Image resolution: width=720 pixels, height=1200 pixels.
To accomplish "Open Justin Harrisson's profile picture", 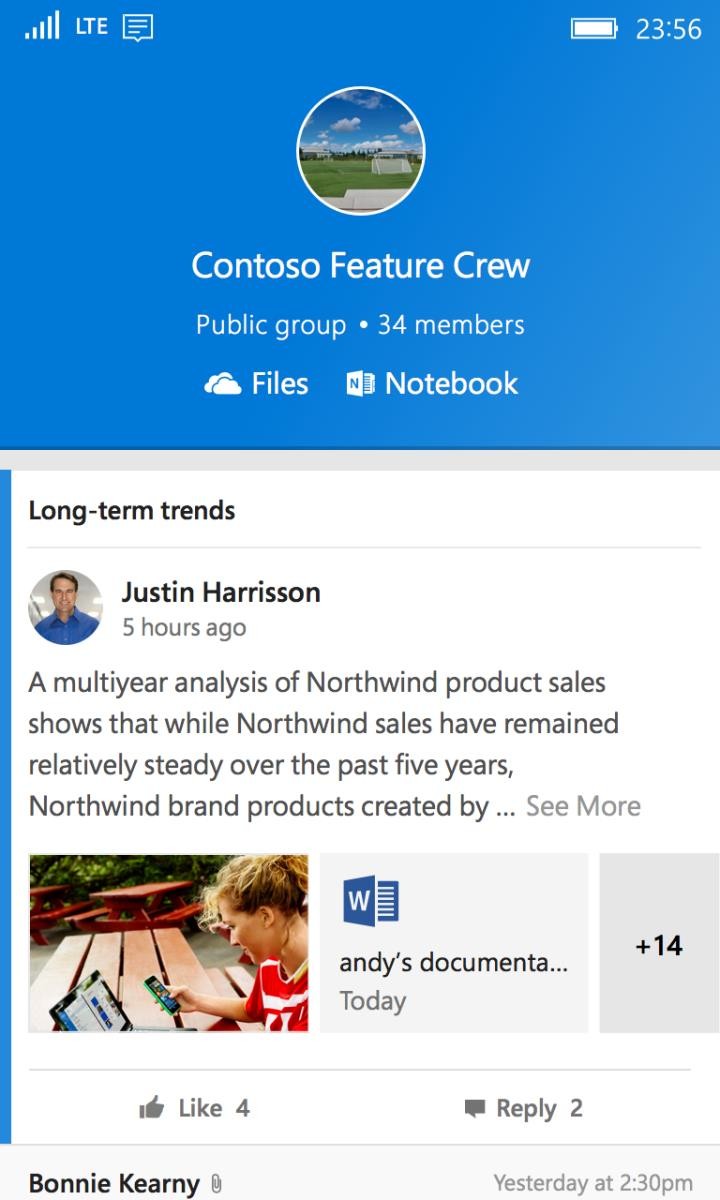I will pos(66,607).
